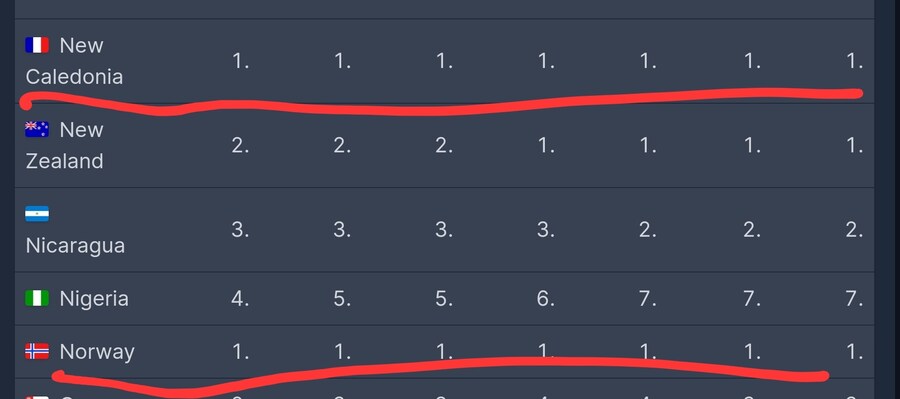The height and width of the screenshot is (399, 900).
Task: Select the Nigeria country name
Action: [94, 299]
